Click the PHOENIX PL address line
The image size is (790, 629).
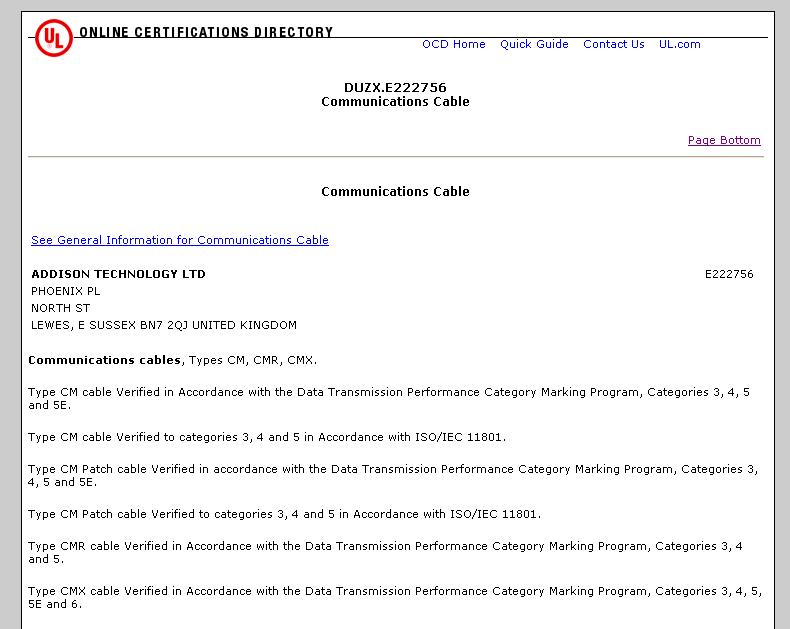[65, 291]
